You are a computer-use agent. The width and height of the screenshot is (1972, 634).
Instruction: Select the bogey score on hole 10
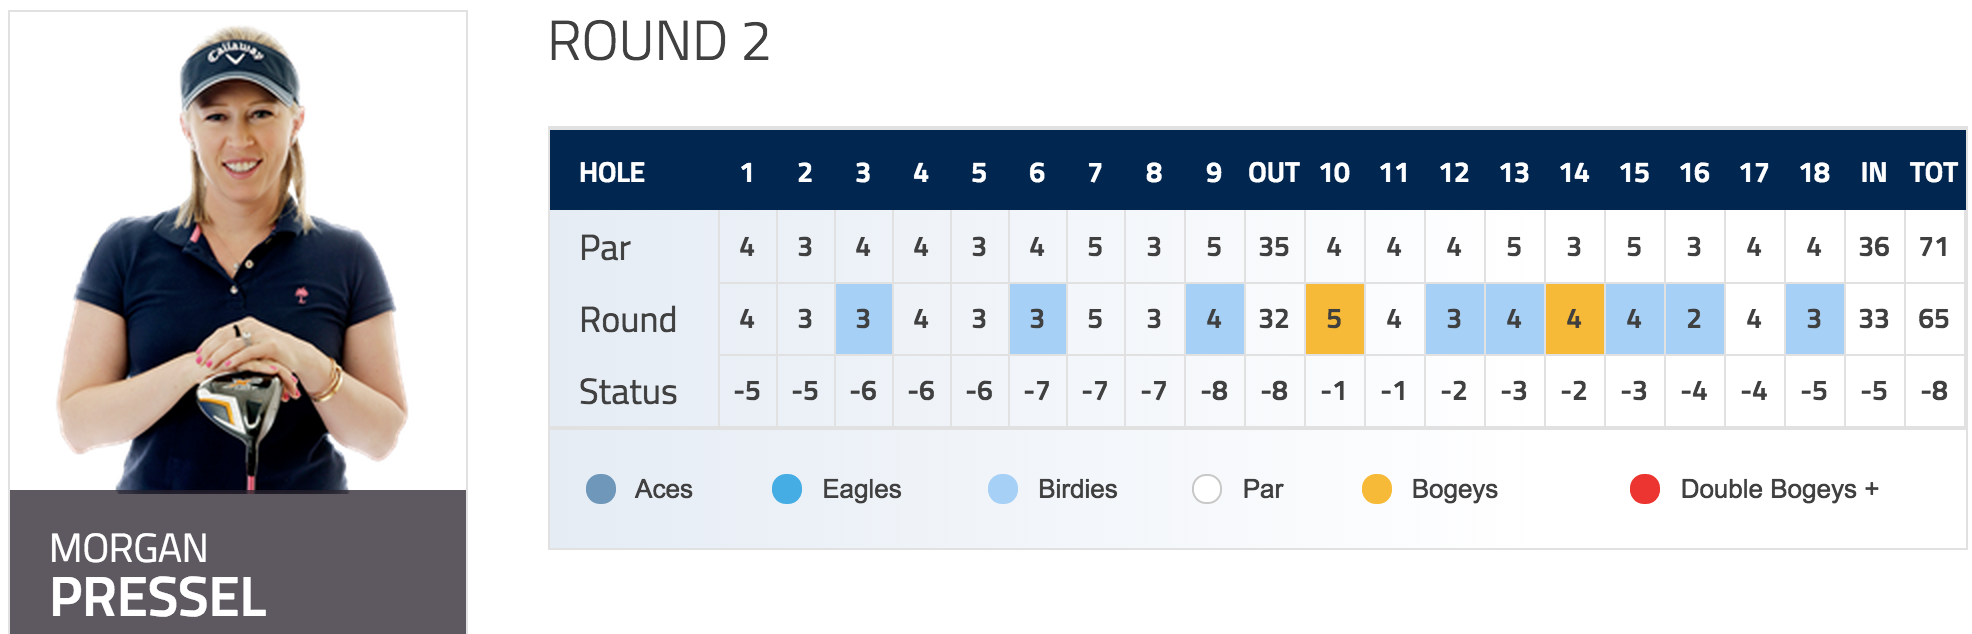[x=1334, y=319]
